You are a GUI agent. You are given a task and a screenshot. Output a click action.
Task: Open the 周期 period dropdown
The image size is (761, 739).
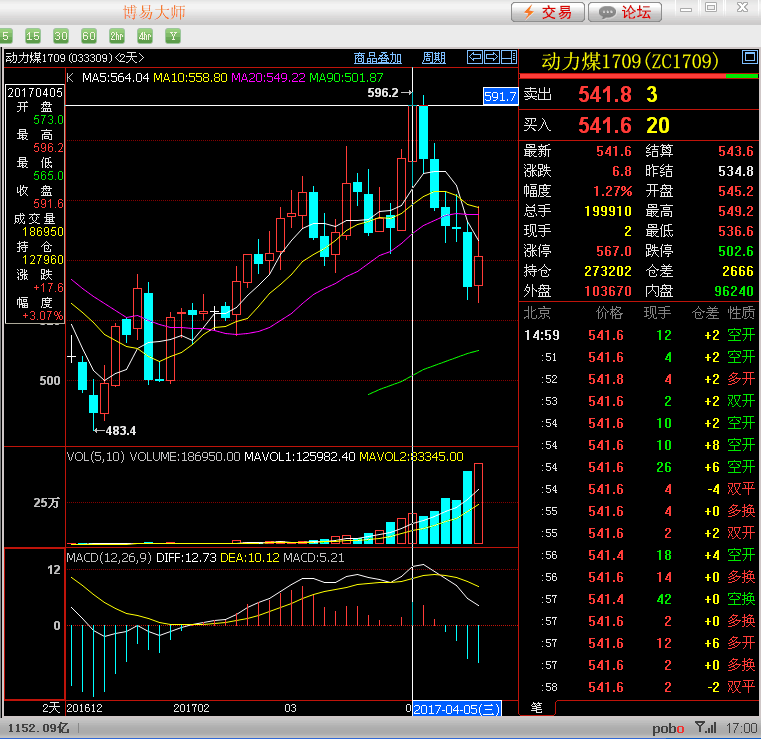(x=434, y=58)
